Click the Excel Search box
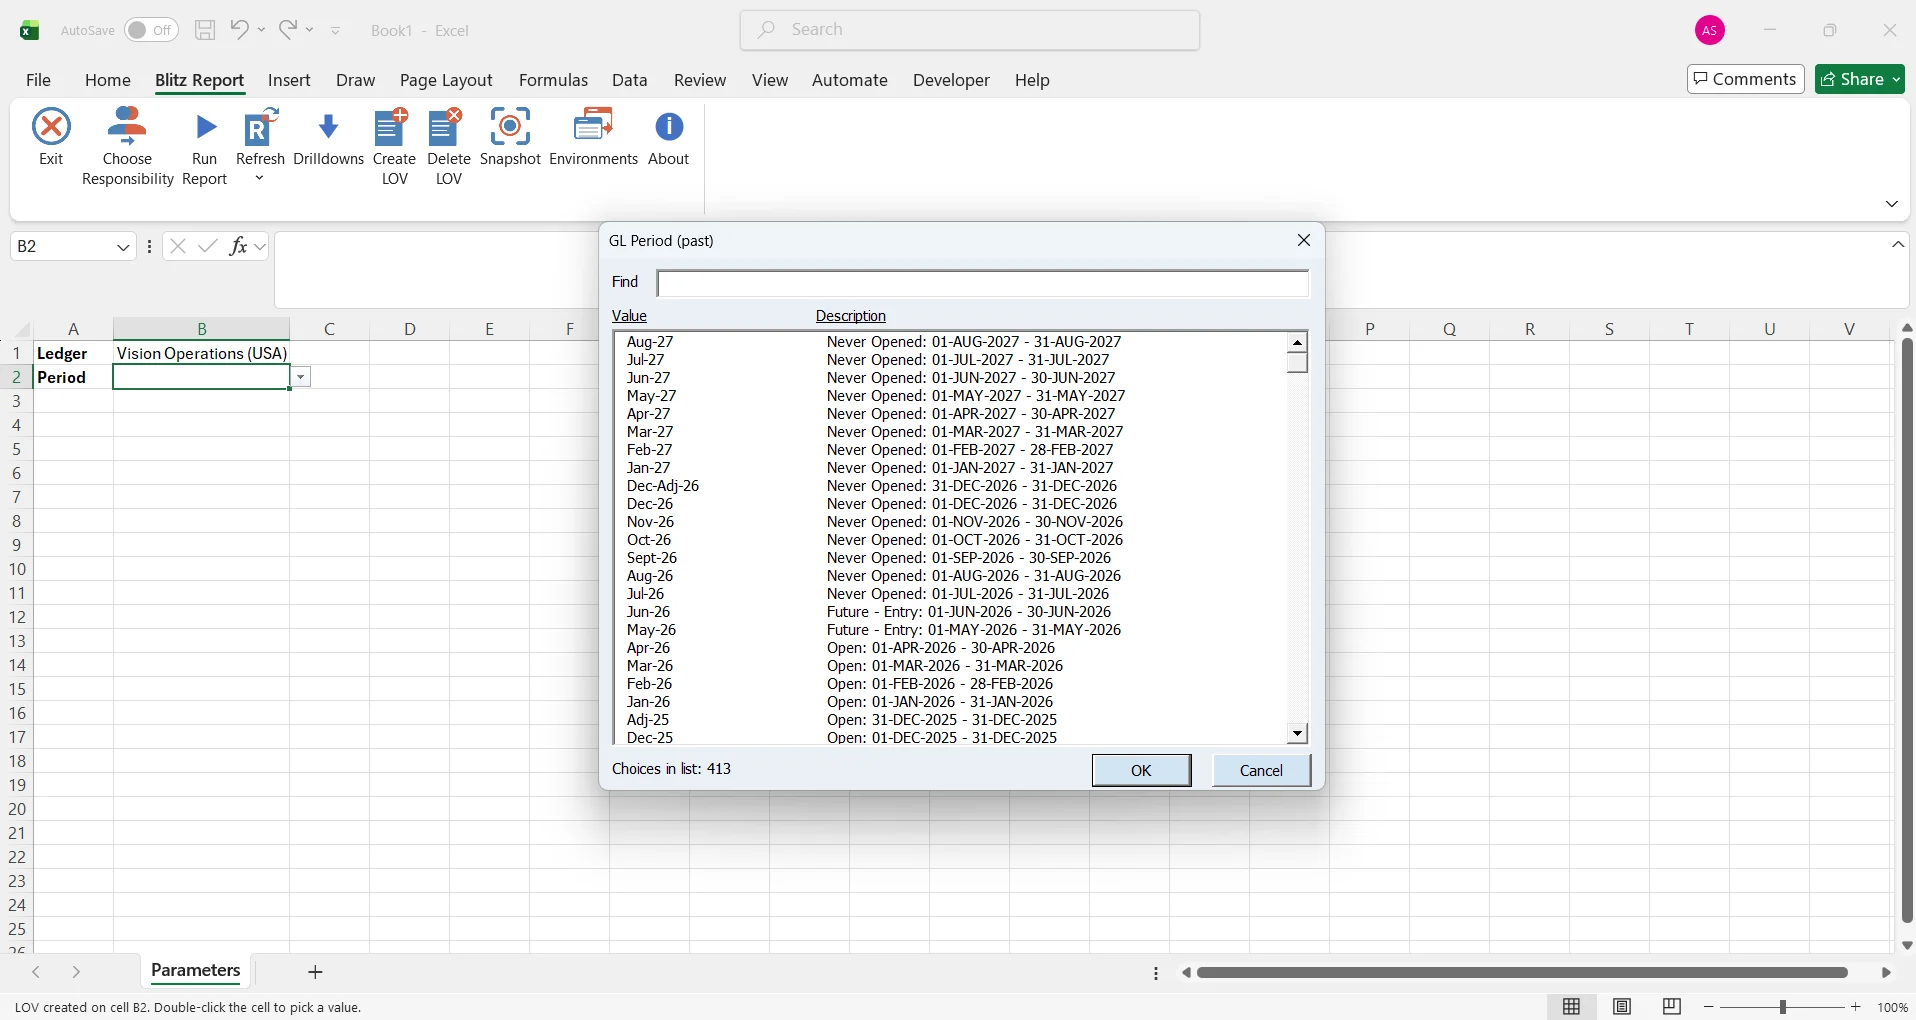Image resolution: width=1916 pixels, height=1020 pixels. coord(970,30)
